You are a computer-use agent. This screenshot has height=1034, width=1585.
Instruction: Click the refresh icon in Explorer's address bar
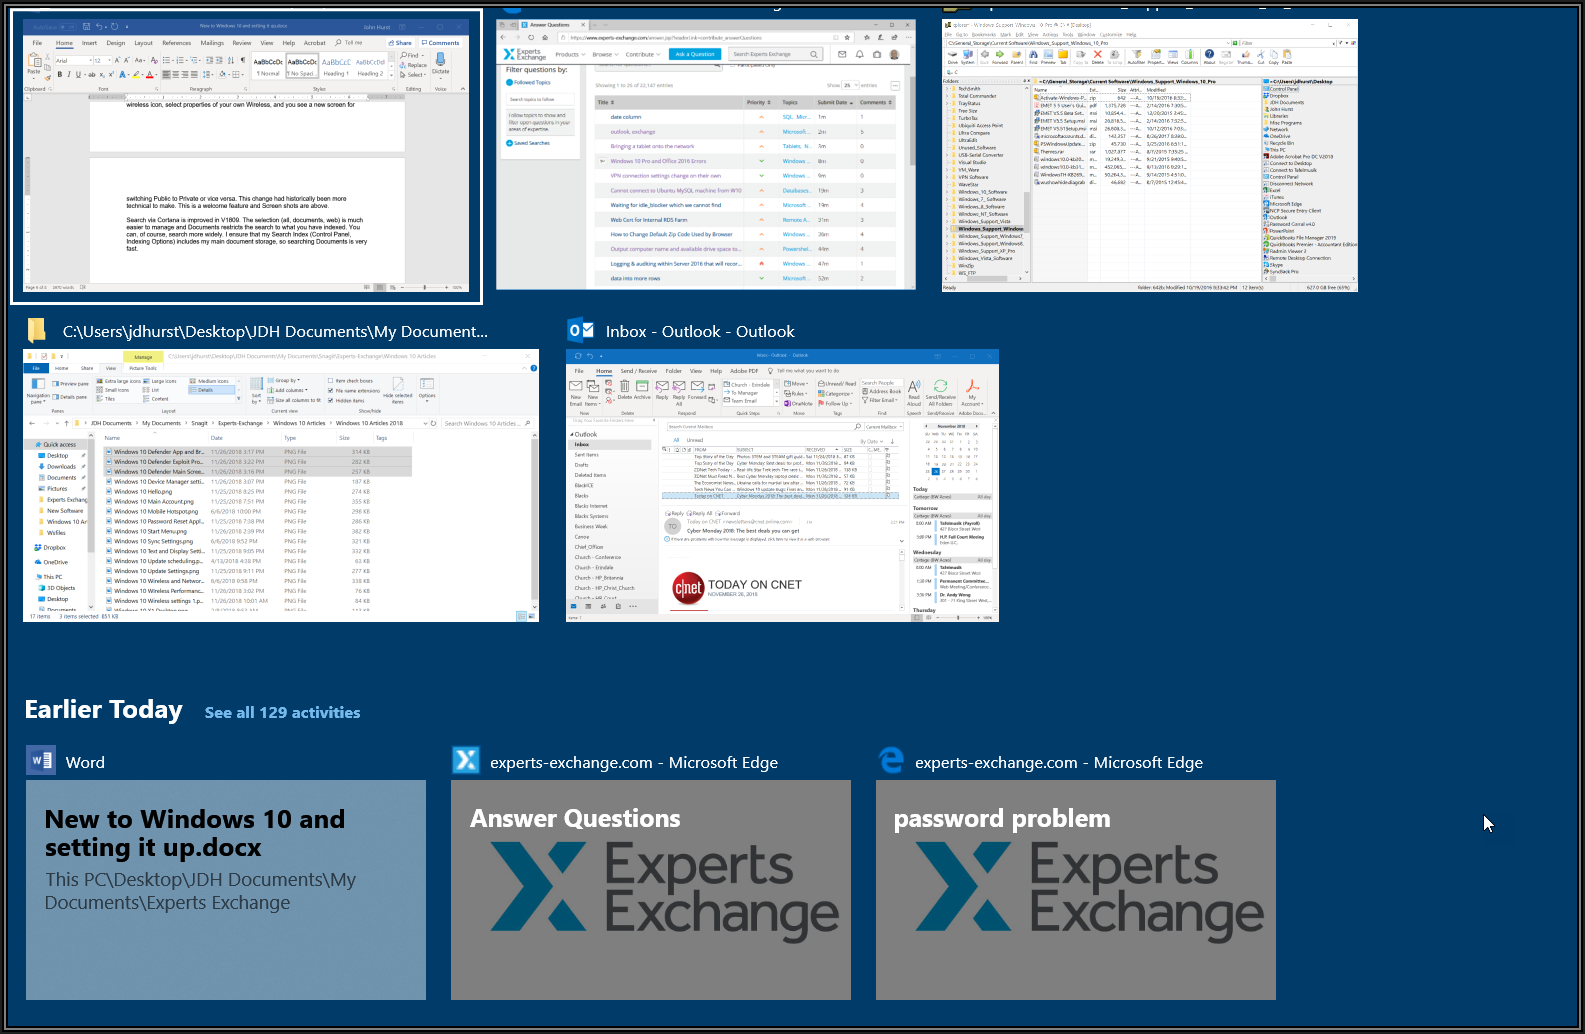point(432,423)
